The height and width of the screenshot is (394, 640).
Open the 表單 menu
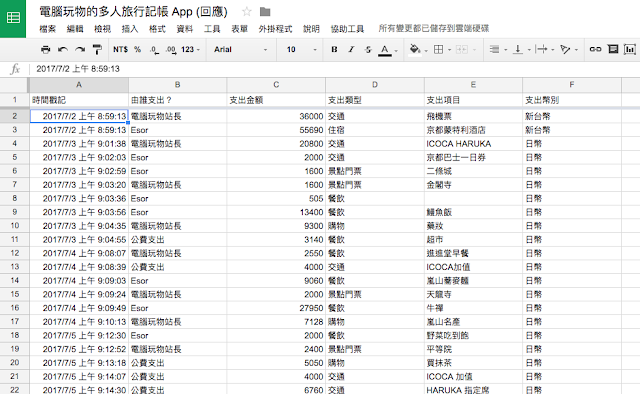(x=240, y=29)
